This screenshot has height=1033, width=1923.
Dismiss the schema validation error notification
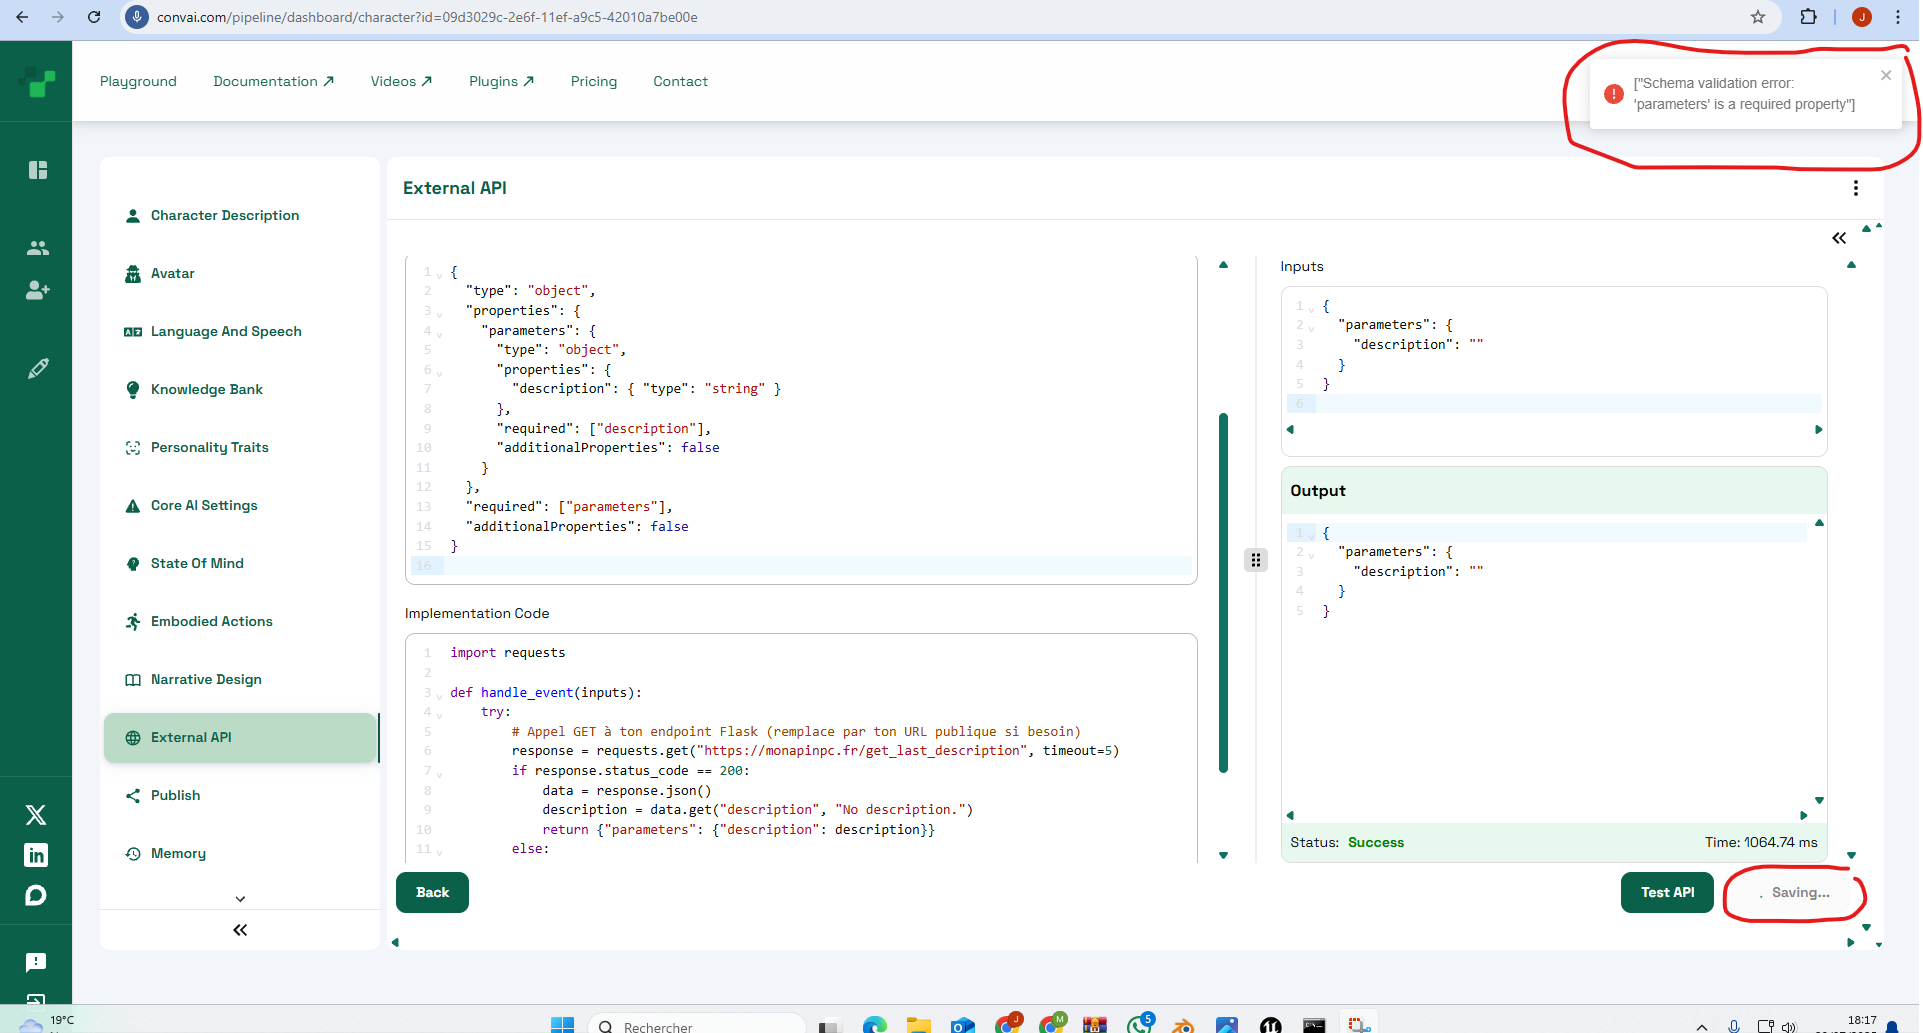click(x=1885, y=76)
